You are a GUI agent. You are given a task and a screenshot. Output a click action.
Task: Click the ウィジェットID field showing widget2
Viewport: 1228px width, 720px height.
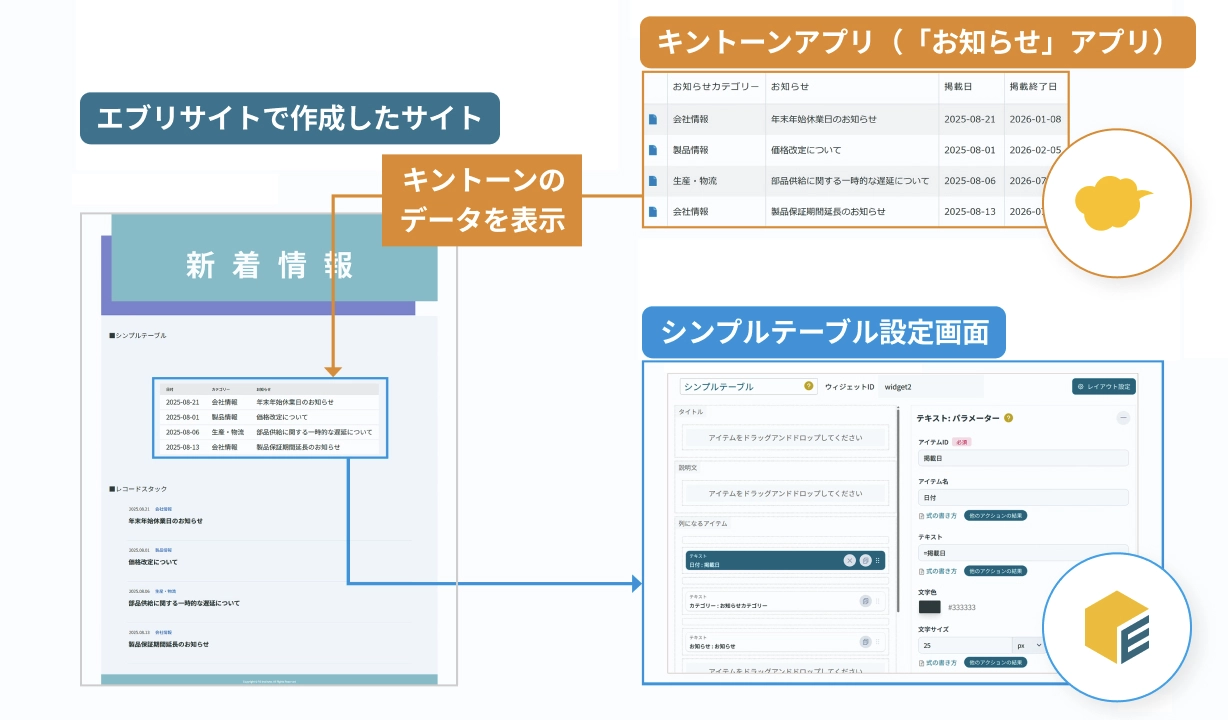930,387
